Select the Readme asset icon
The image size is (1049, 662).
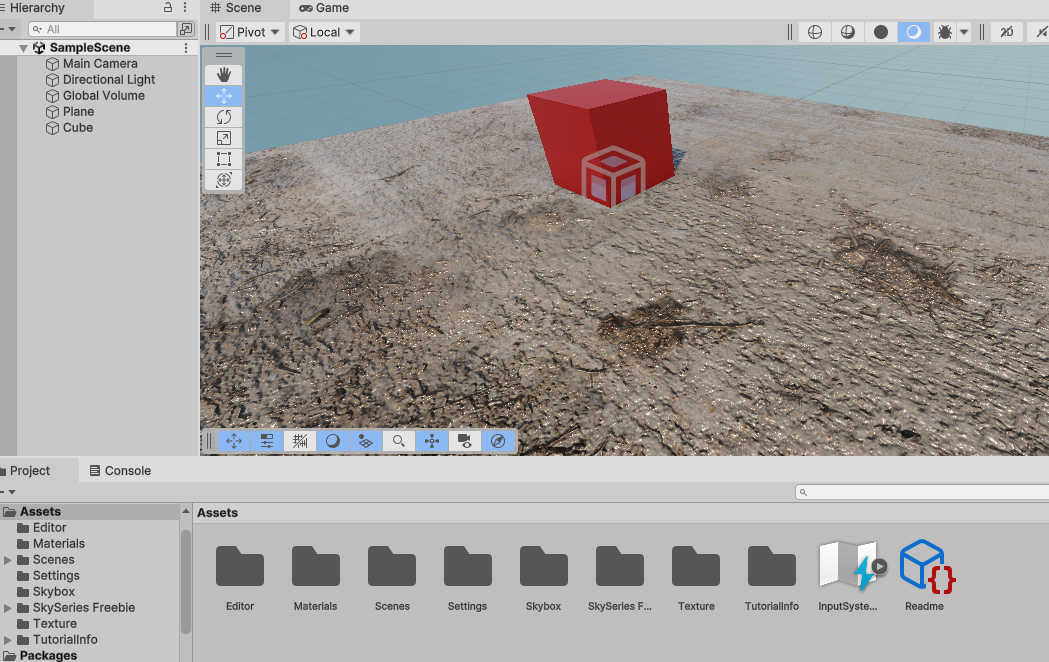(x=927, y=566)
